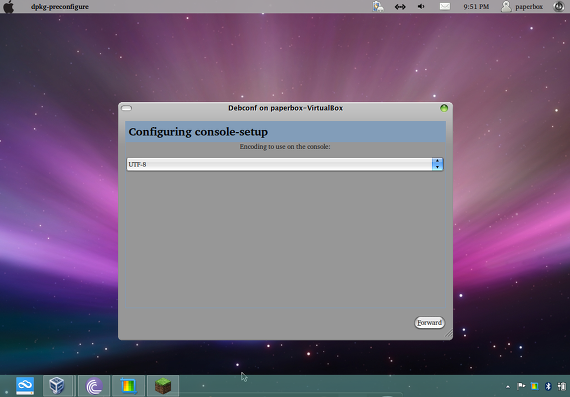Click the rainbow capture tray icon

534,386
